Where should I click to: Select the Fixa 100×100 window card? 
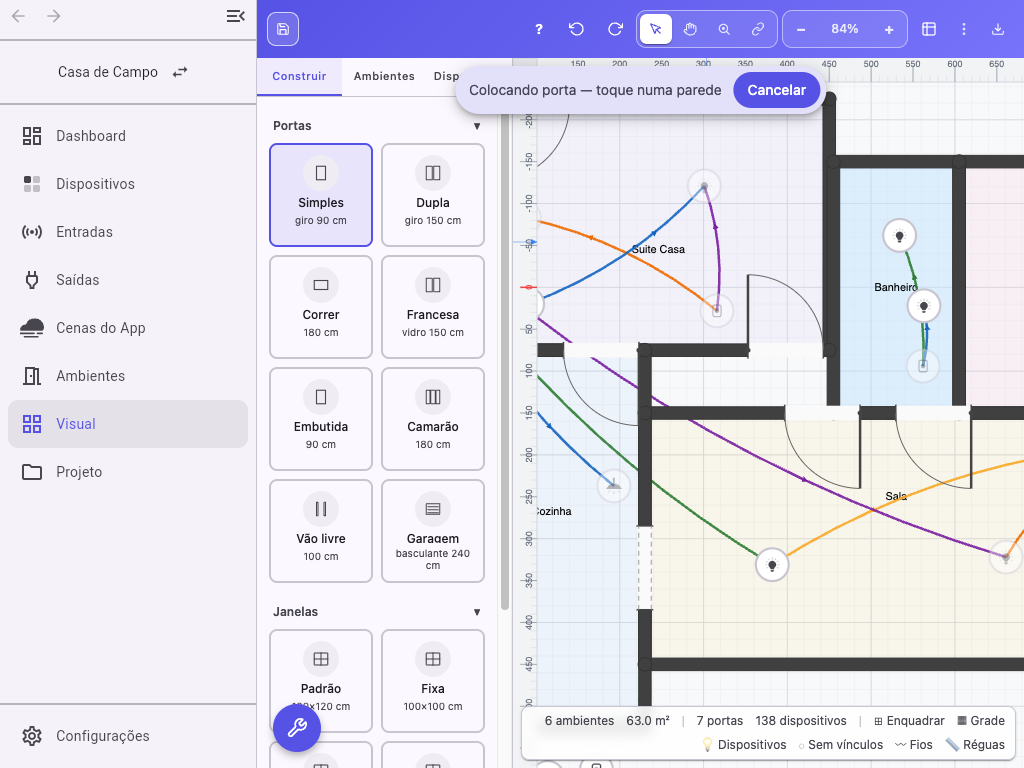(x=433, y=681)
